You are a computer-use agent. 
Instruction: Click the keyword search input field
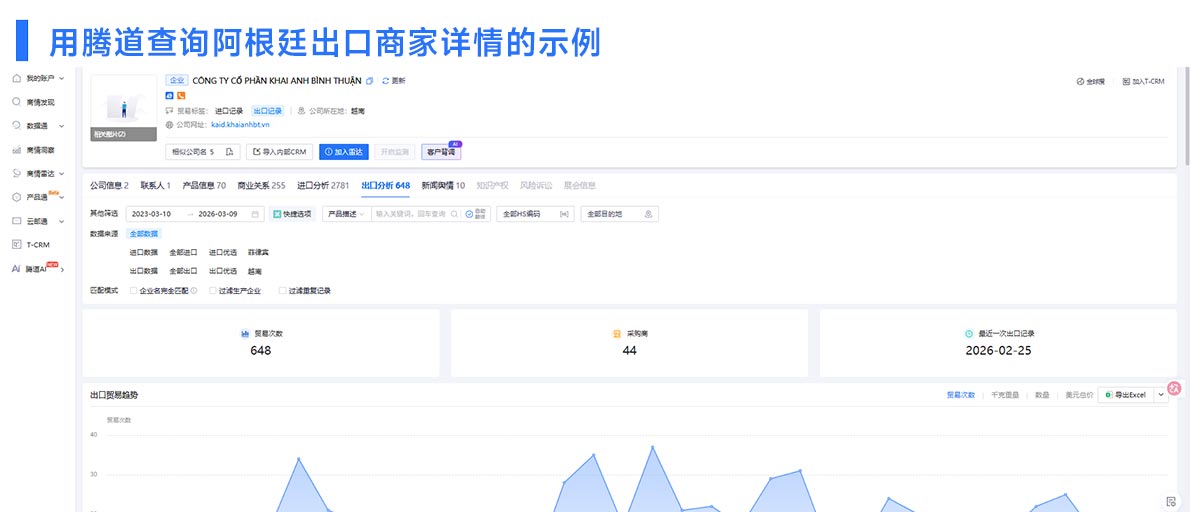pyautogui.click(x=410, y=214)
